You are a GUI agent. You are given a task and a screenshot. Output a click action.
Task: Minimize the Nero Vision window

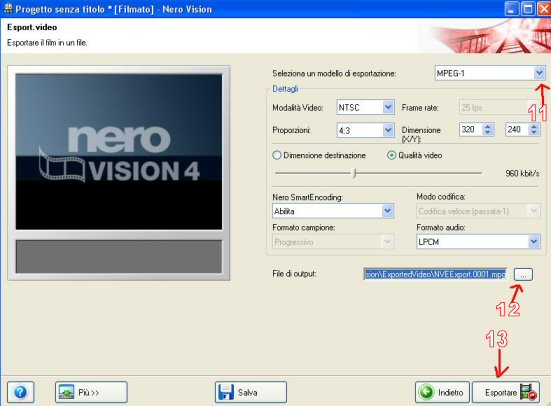tap(512, 9)
